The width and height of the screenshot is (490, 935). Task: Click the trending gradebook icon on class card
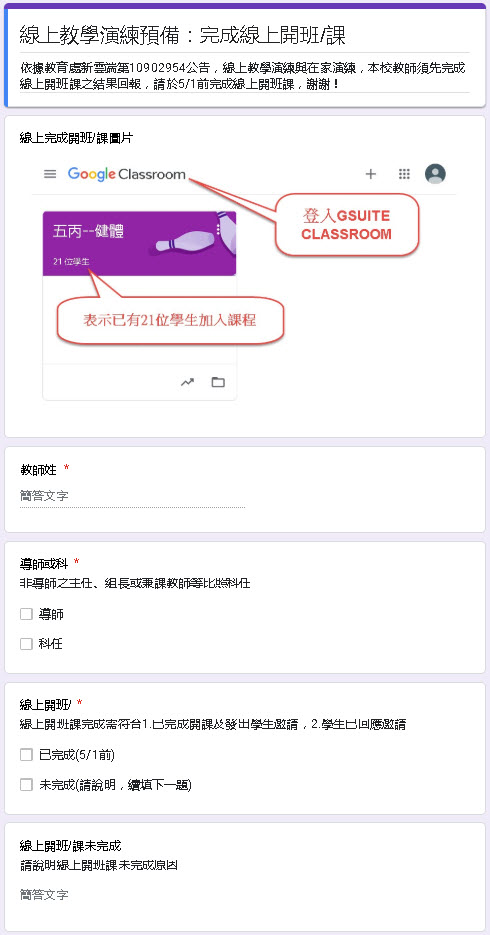pyautogui.click(x=188, y=382)
